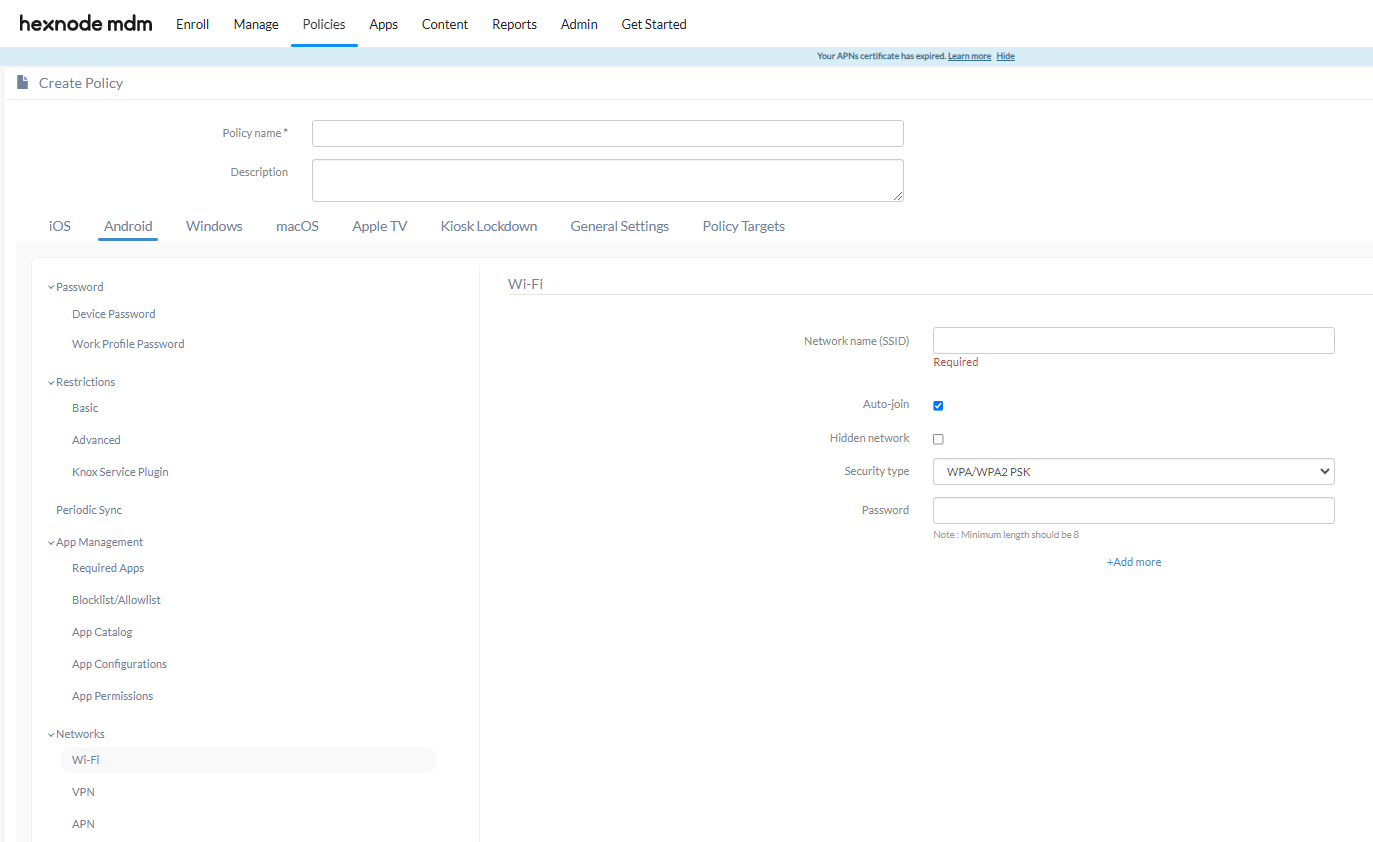Click the Wi-Fi section heading
Screen dimensions: 1373x842
(525, 284)
